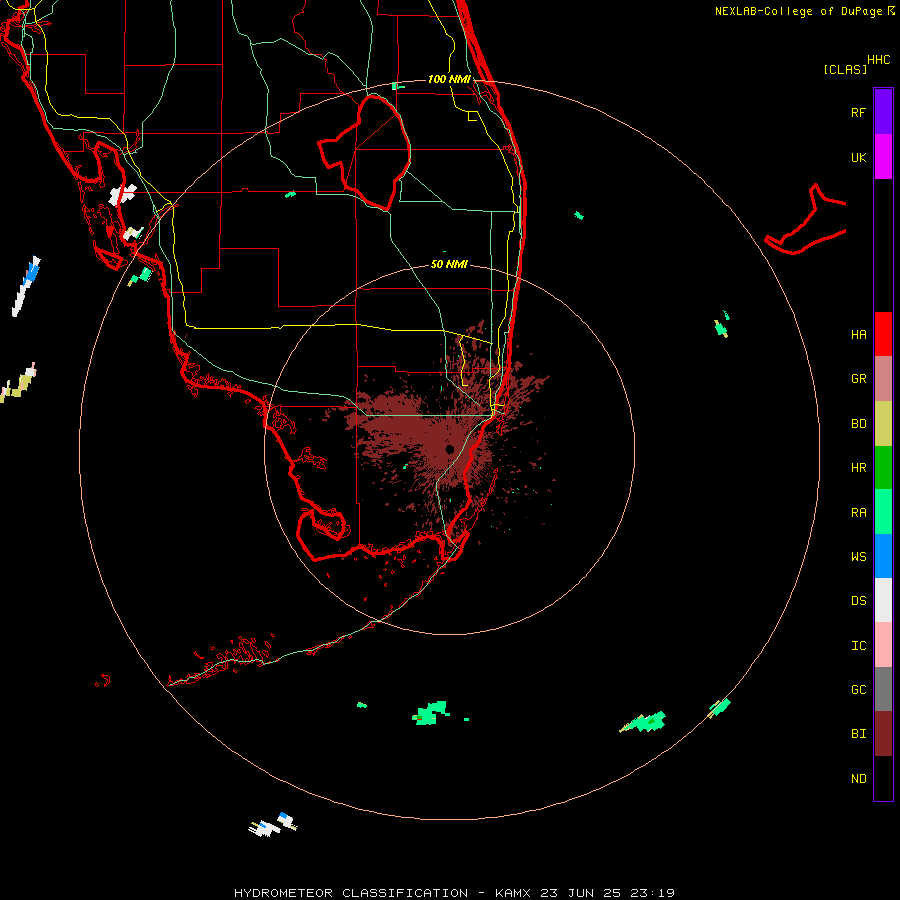The width and height of the screenshot is (900, 900).
Task: Click the purple RF color swatch
Action: coord(883,112)
